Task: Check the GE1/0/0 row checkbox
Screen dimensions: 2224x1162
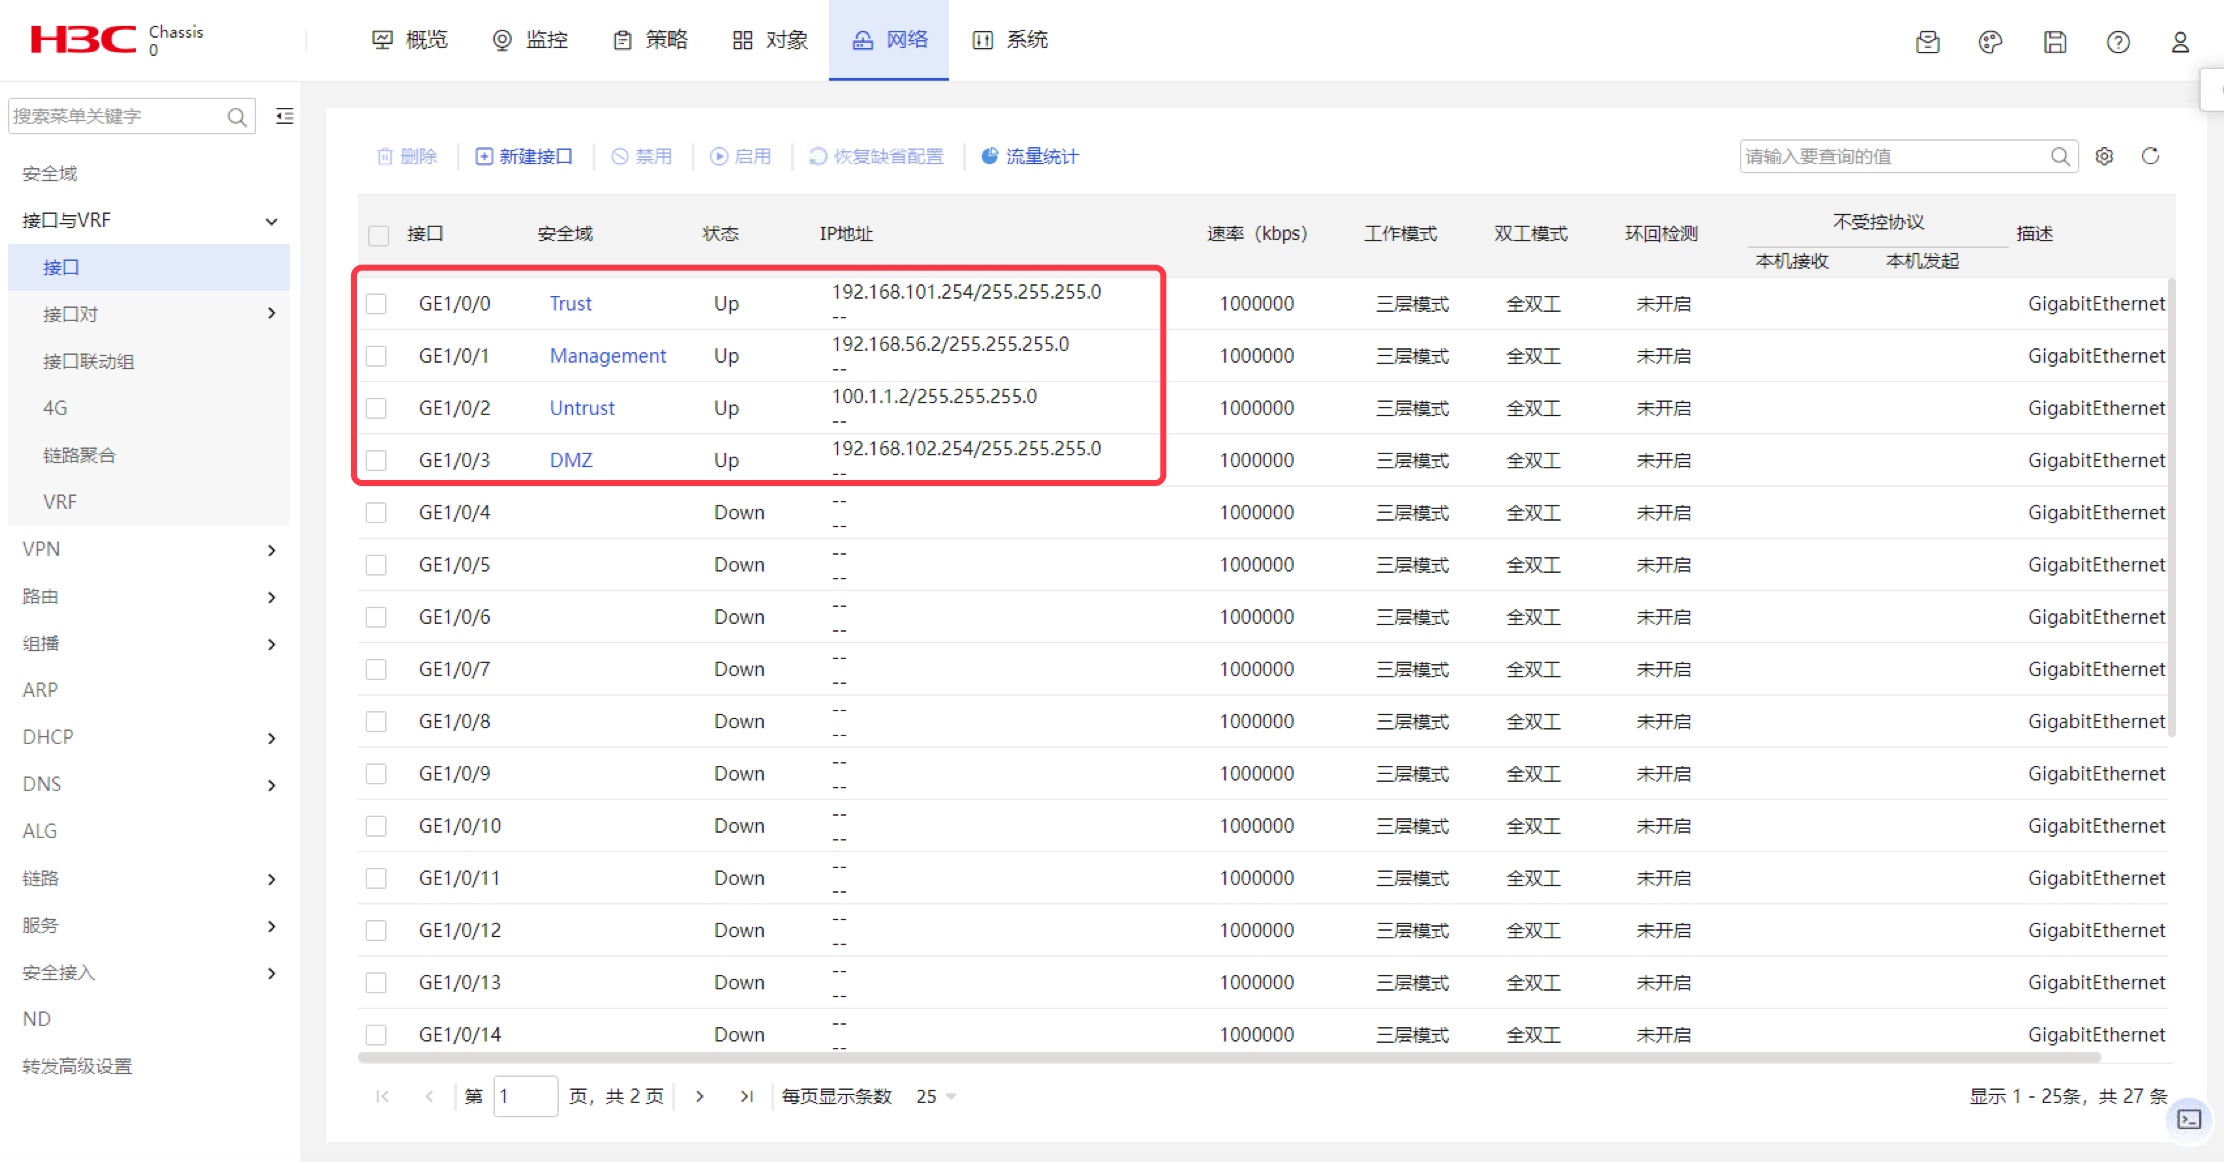Action: [376, 304]
